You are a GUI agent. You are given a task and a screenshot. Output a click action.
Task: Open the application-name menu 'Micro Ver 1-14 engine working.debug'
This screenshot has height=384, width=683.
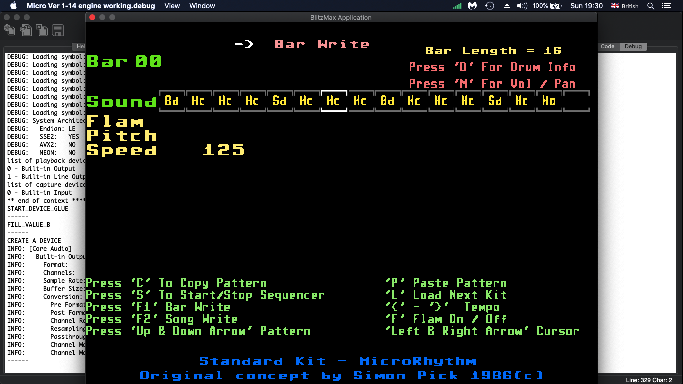[x=91, y=6]
